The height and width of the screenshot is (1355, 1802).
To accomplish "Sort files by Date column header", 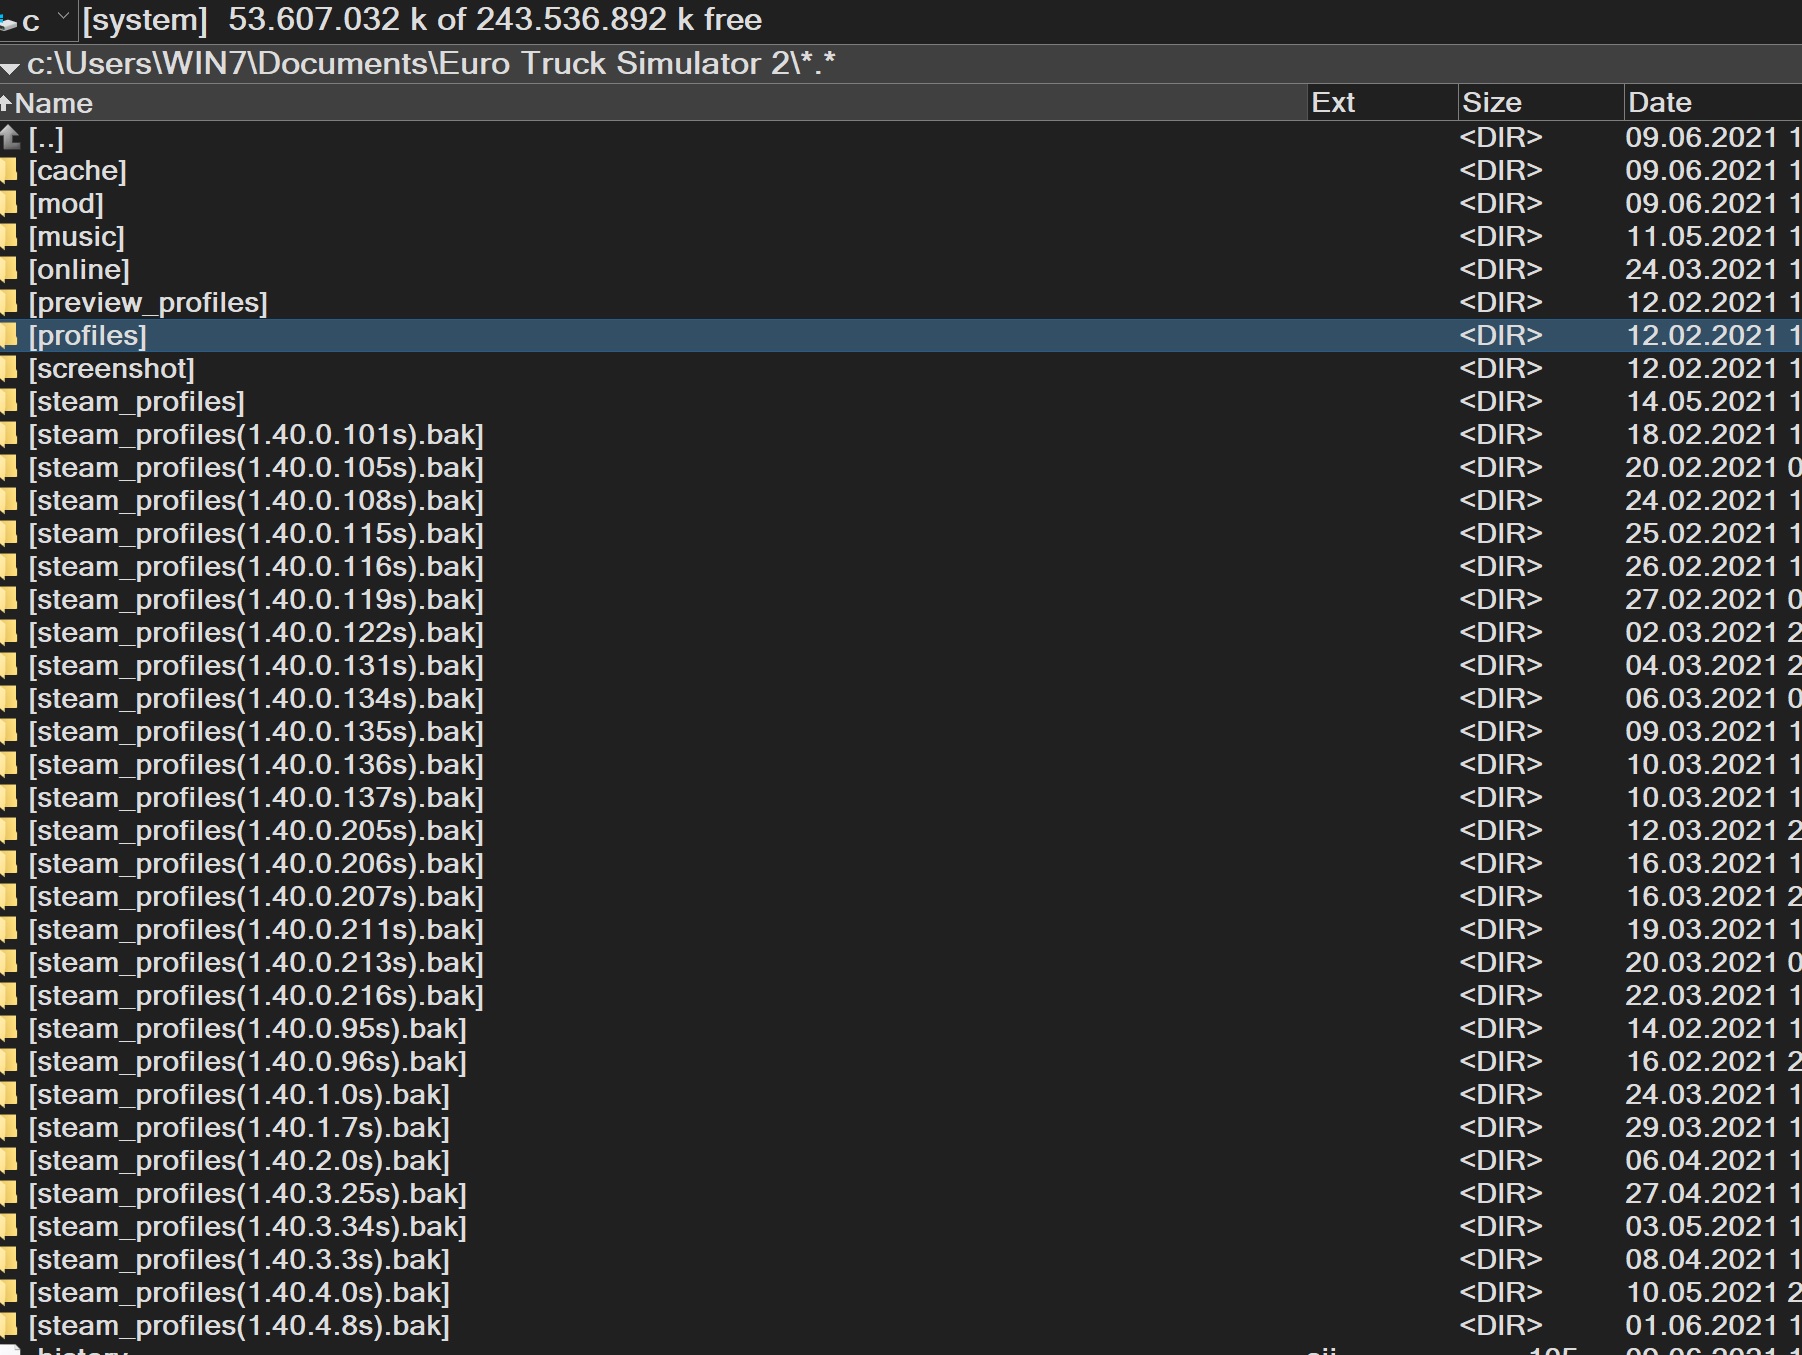I will coord(1713,103).
